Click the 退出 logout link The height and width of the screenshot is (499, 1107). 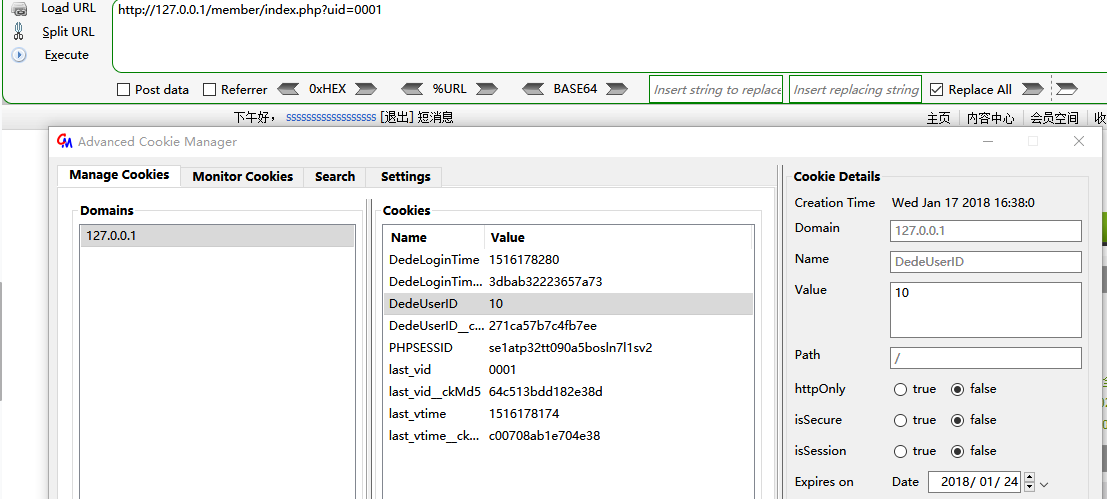(x=396, y=117)
